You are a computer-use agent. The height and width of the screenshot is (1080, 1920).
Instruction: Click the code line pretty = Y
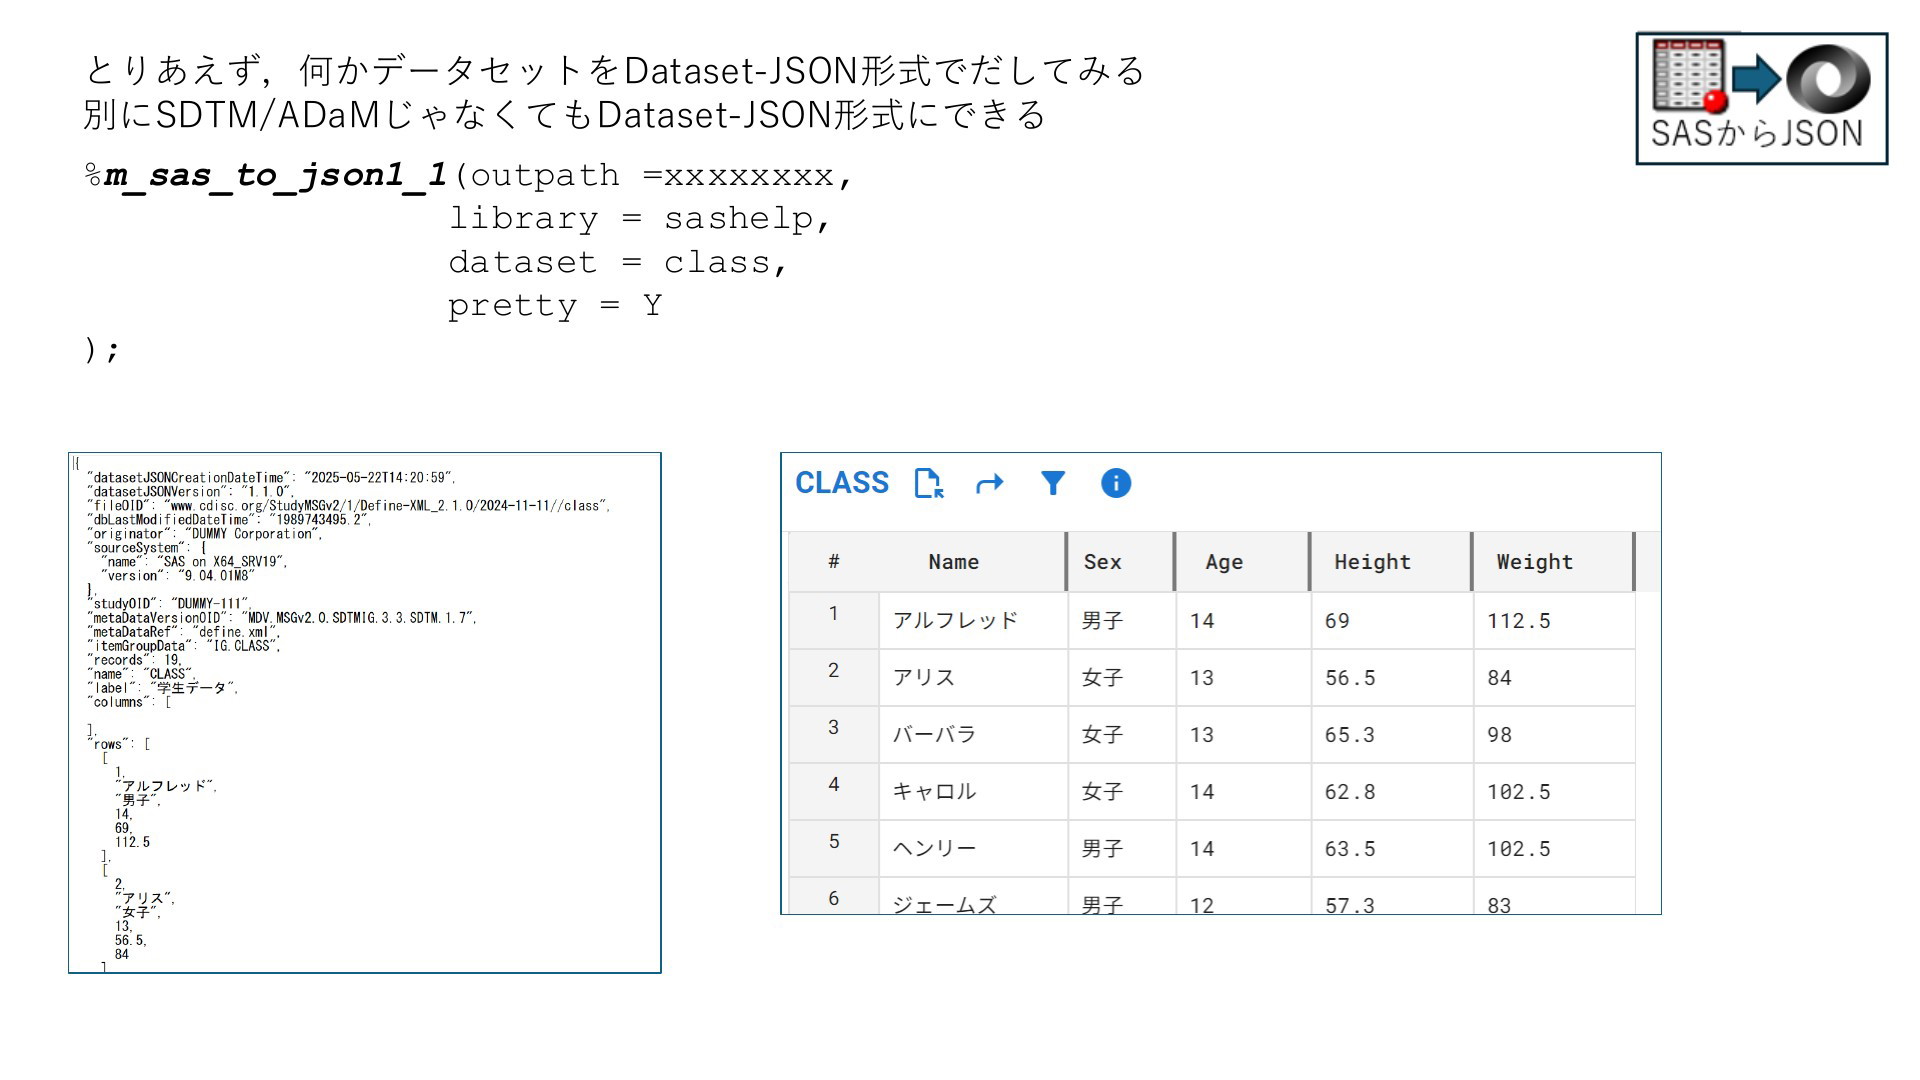(x=555, y=305)
